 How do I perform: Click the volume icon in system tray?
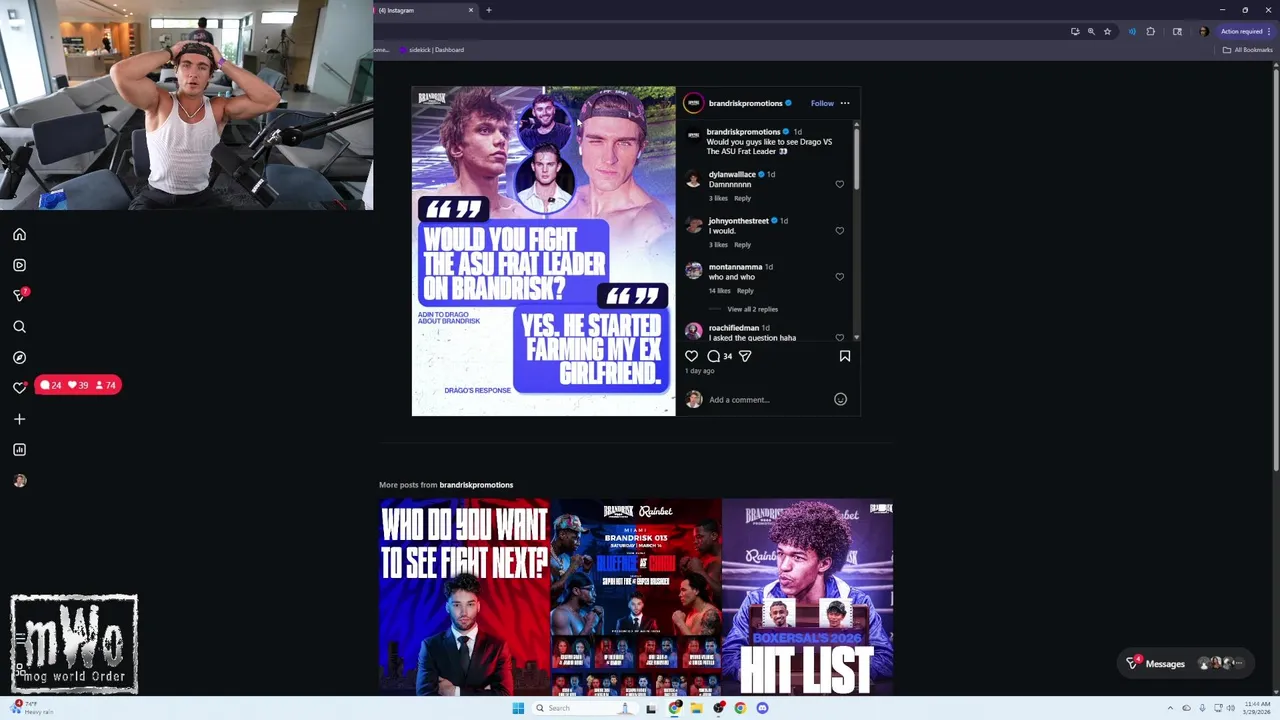pyautogui.click(x=1230, y=708)
